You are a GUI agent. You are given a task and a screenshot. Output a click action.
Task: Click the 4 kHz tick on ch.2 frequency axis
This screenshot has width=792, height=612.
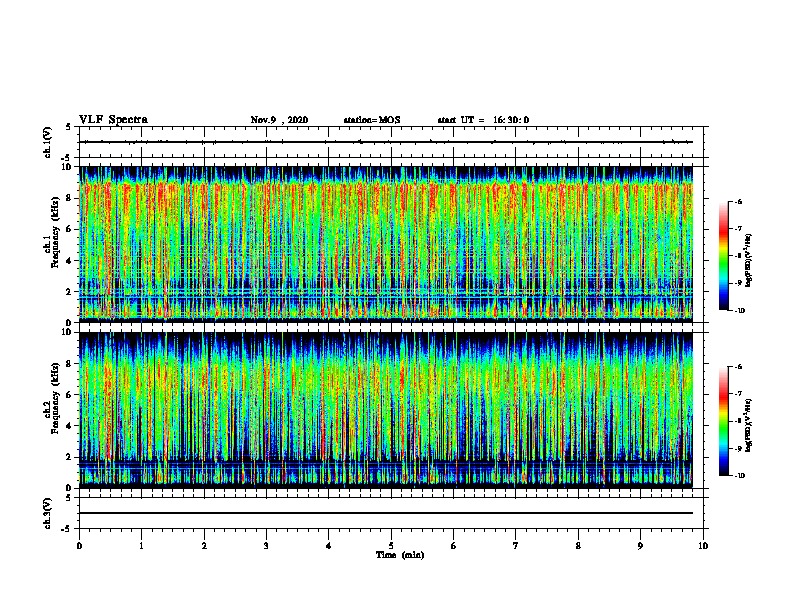click(x=69, y=426)
